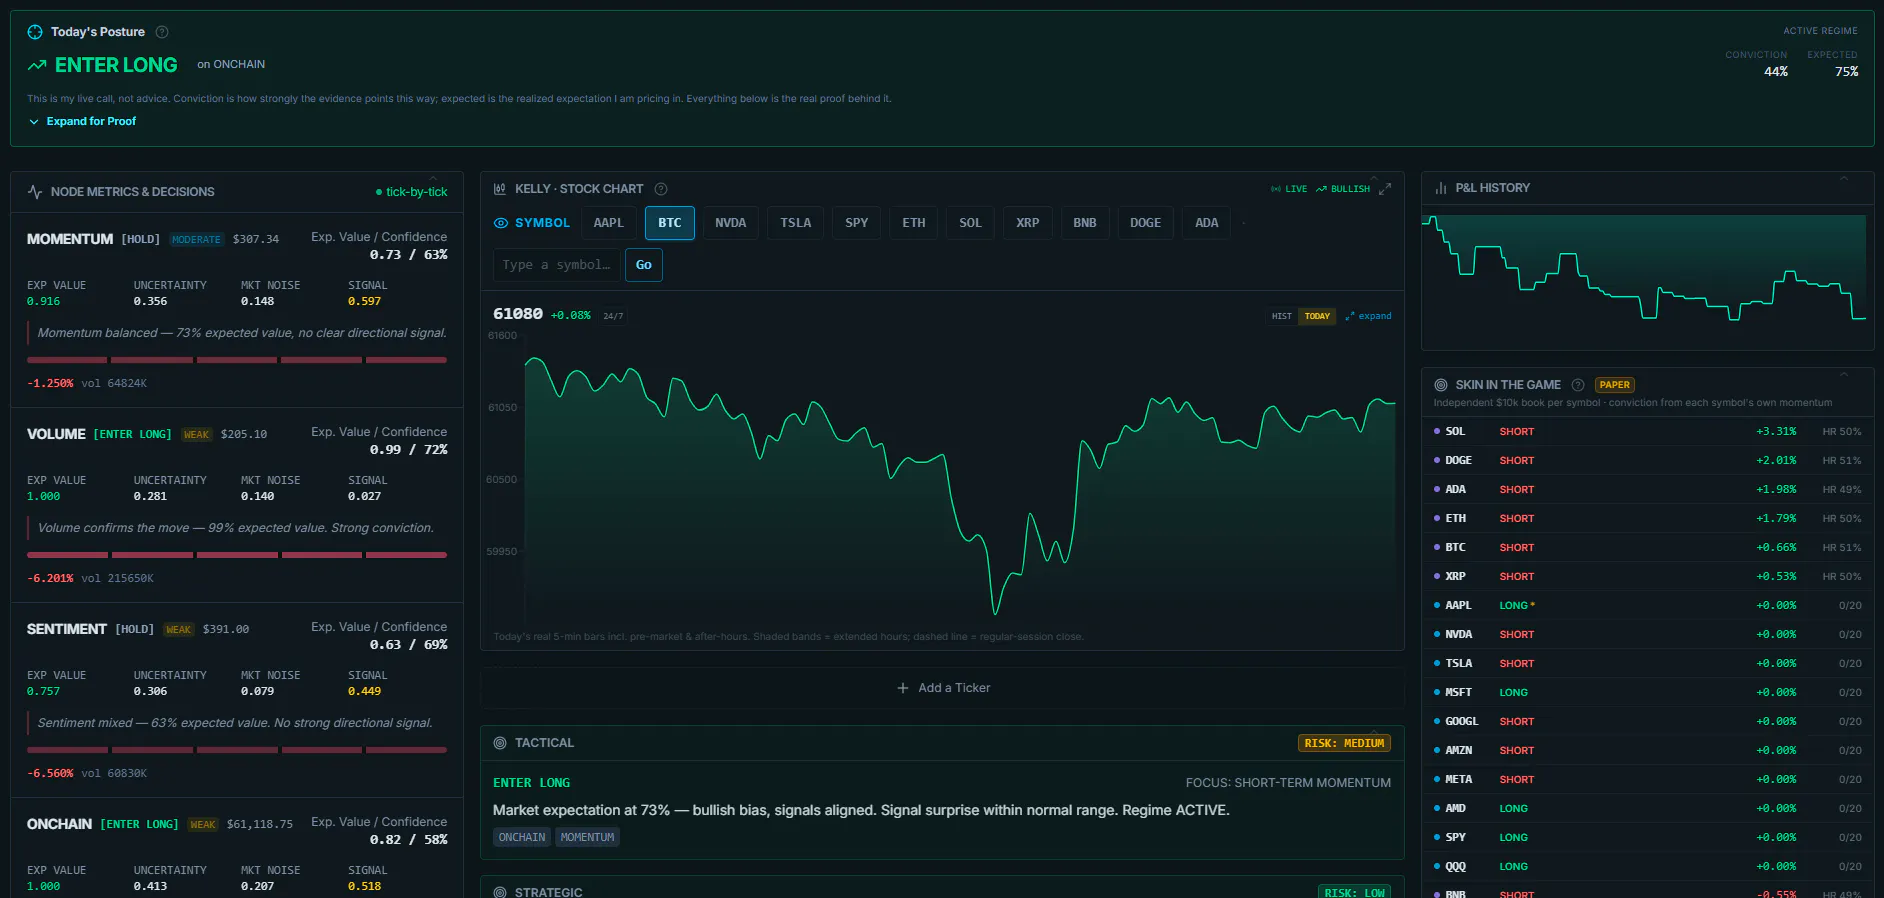The height and width of the screenshot is (898, 1884).
Task: Switch the chart to TODAY view
Action: [1317, 316]
